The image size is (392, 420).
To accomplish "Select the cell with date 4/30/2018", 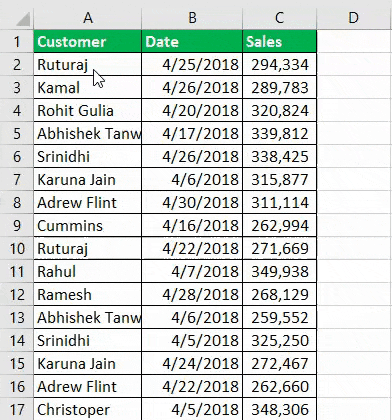I will pos(192,203).
